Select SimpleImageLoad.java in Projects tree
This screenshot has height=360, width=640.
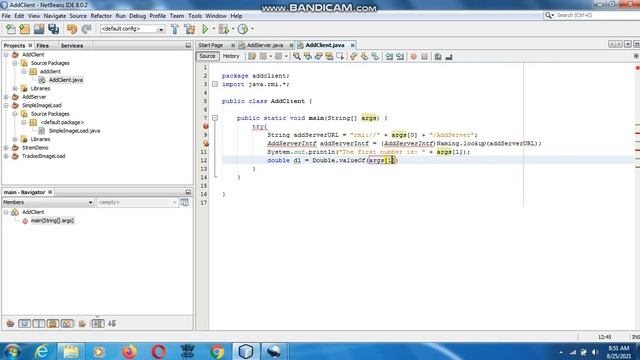pyautogui.click(x=74, y=131)
